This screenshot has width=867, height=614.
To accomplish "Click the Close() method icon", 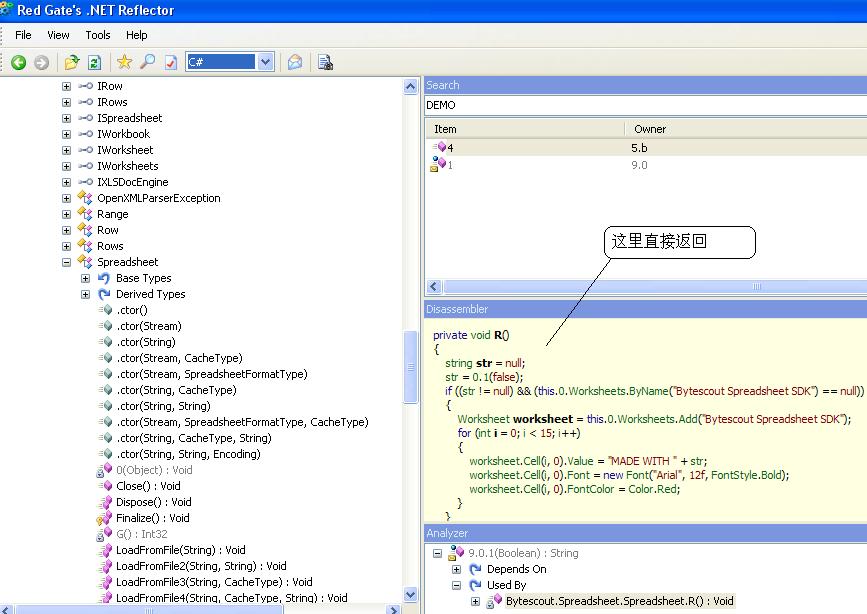I will click(x=106, y=486).
